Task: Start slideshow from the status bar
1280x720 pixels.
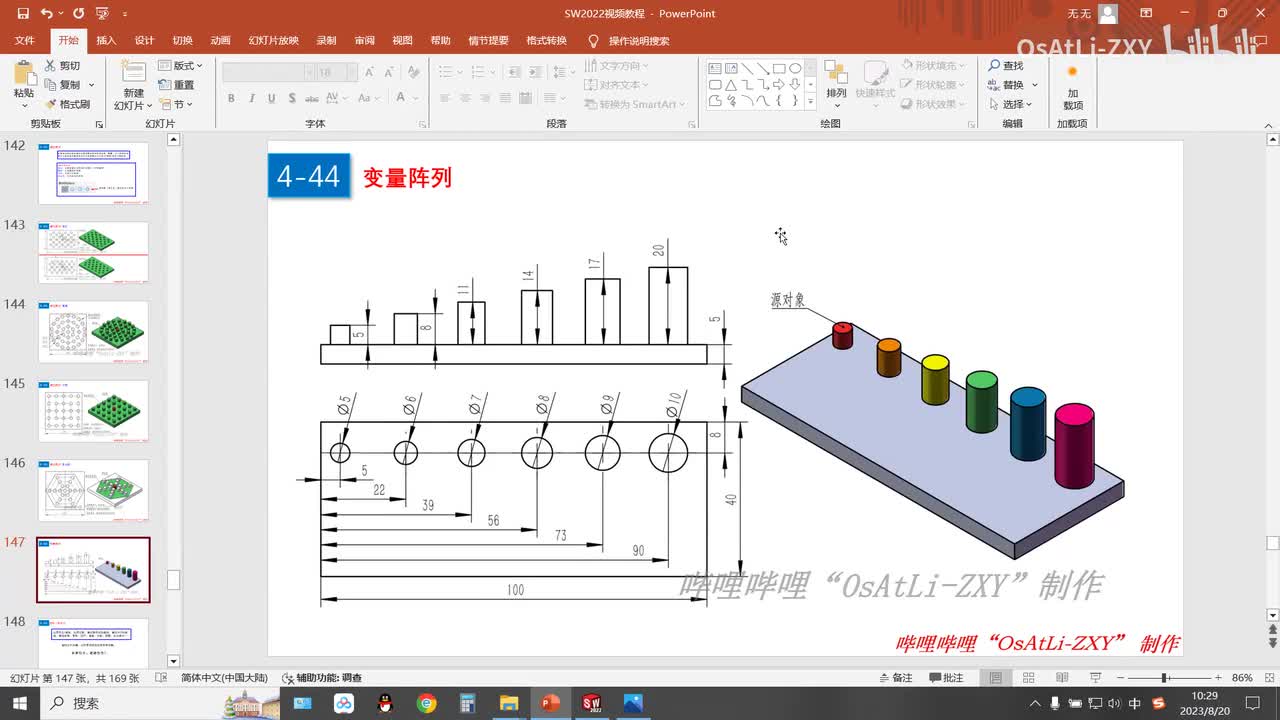Action: coord(1094,677)
